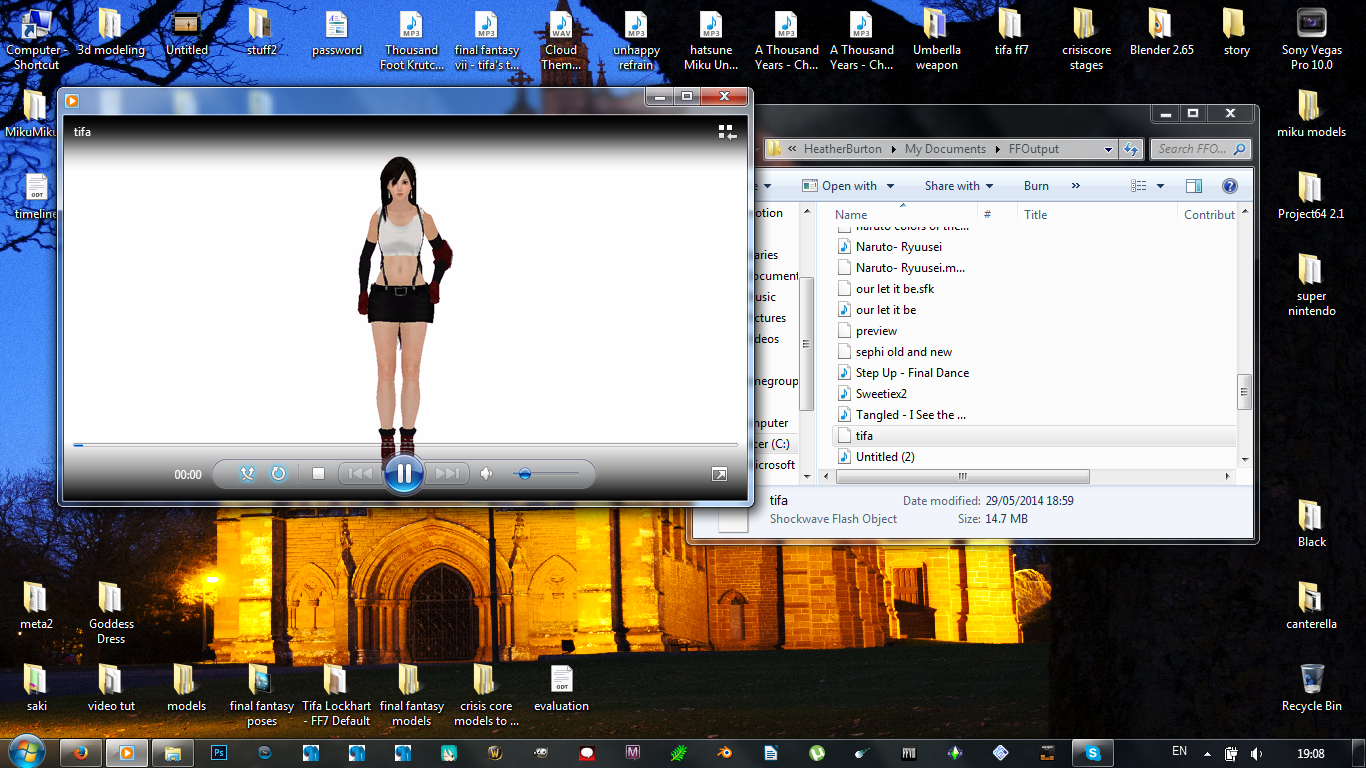Click the video seek bar
This screenshot has height=772, width=1366.
tap(405, 444)
